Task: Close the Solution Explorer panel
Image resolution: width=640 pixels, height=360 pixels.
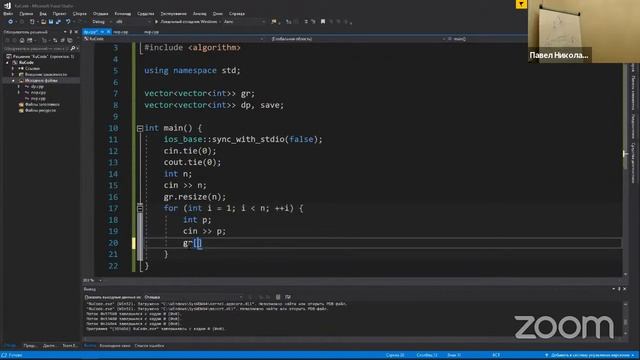Action: (76, 32)
